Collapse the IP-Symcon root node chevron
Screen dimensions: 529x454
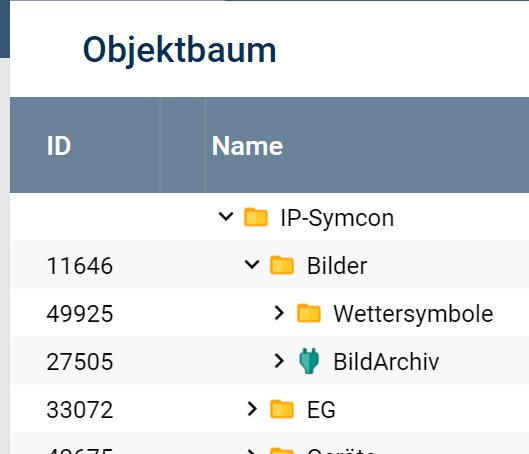pyautogui.click(x=226, y=217)
